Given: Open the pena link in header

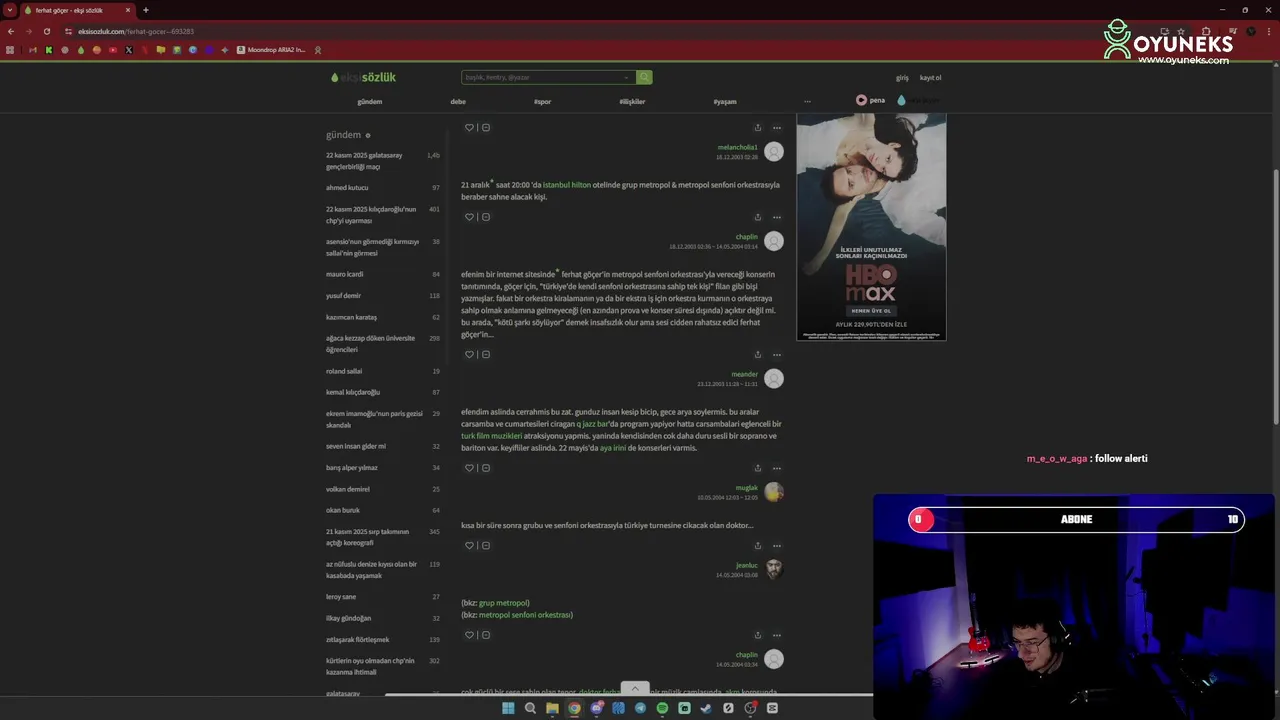Looking at the screenshot, I should [870, 100].
